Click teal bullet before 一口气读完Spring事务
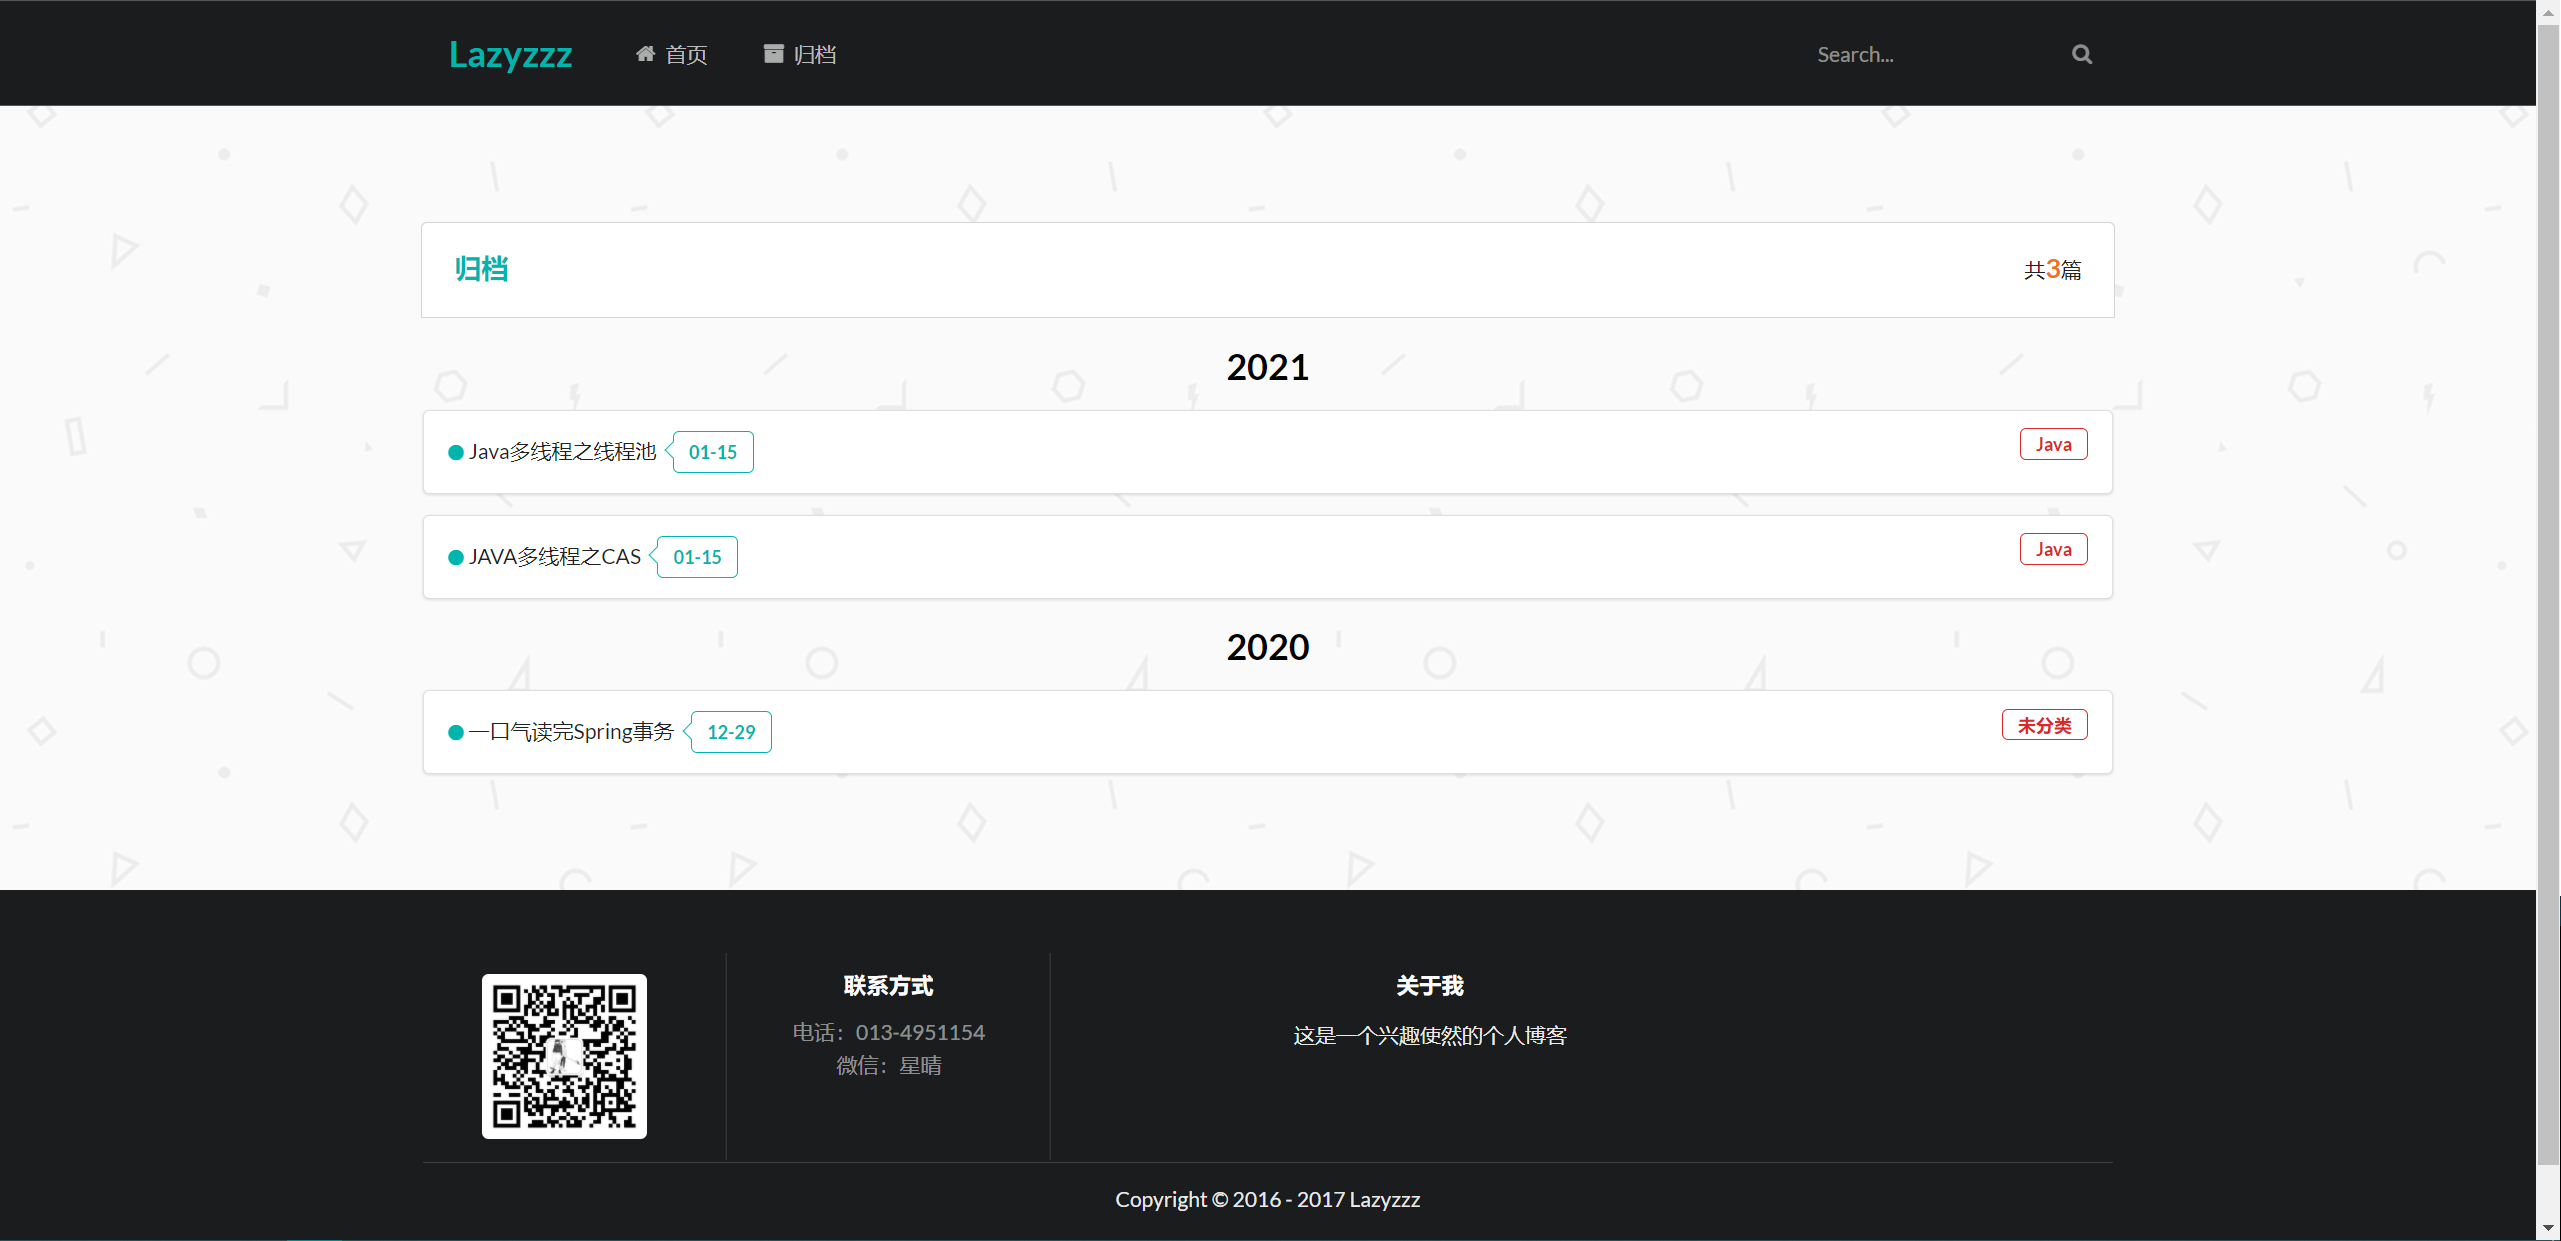Image resolution: width=2561 pixels, height=1241 pixels. 456,732
